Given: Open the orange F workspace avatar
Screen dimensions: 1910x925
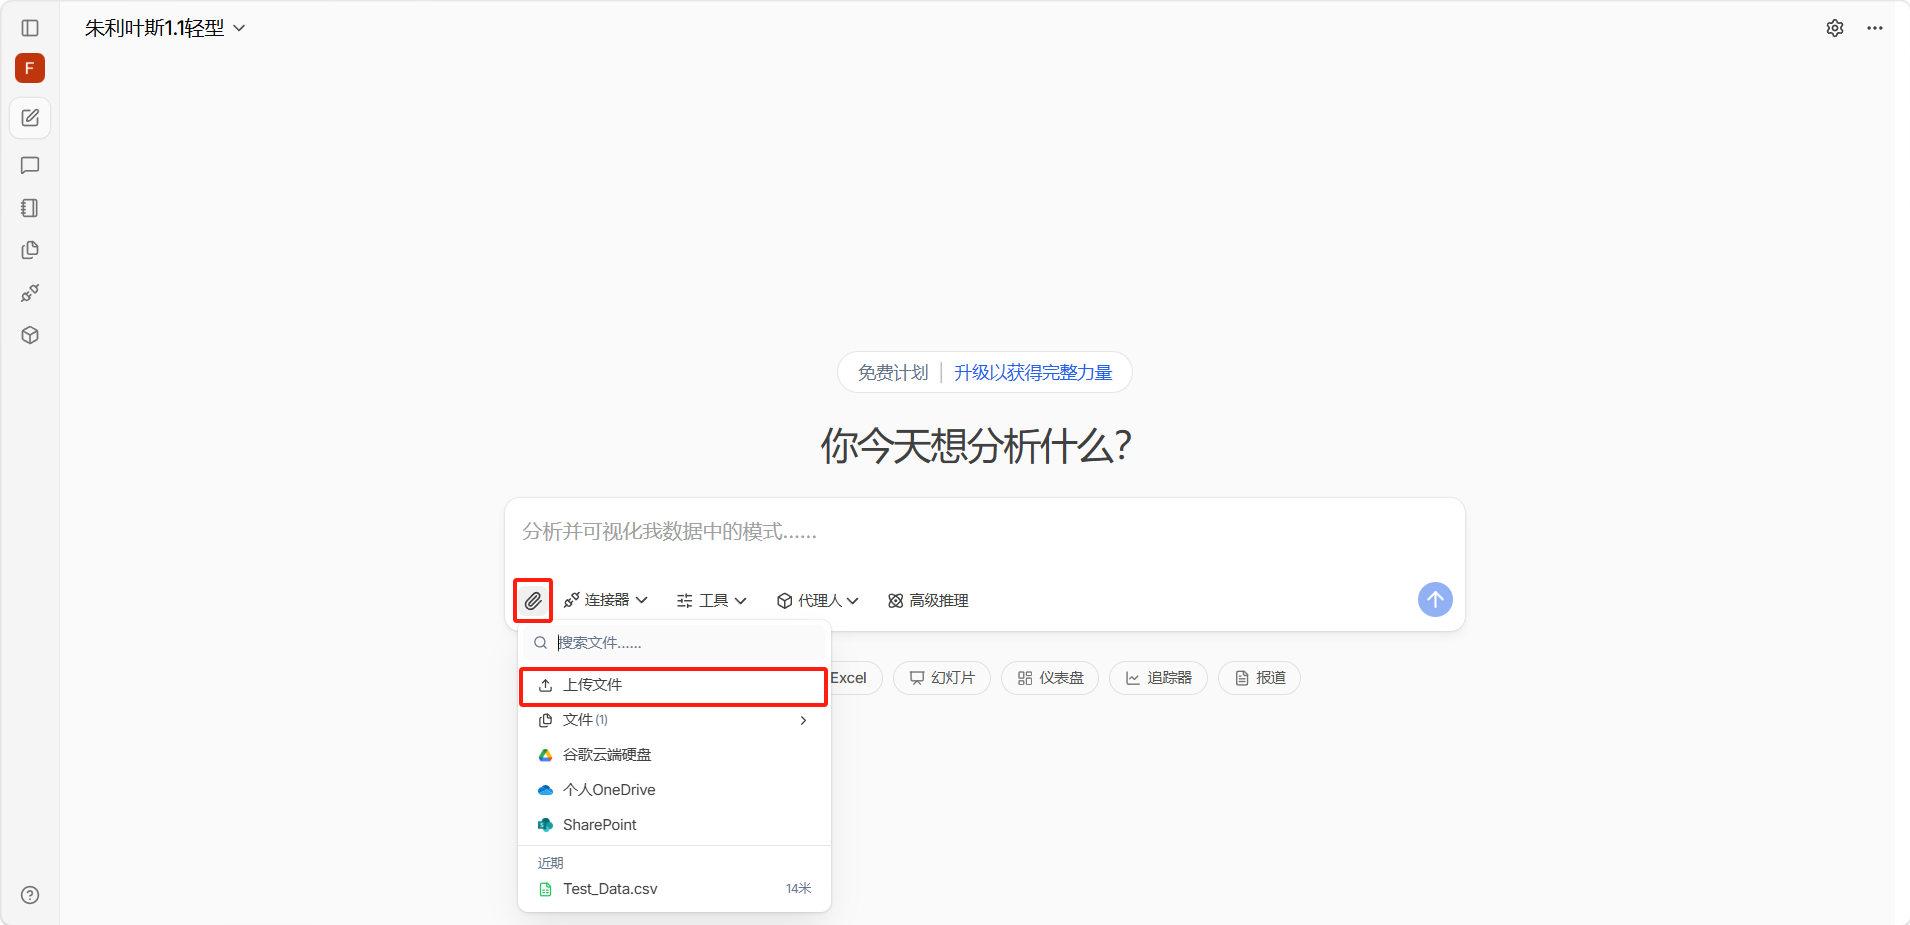Looking at the screenshot, I should click(x=30, y=68).
